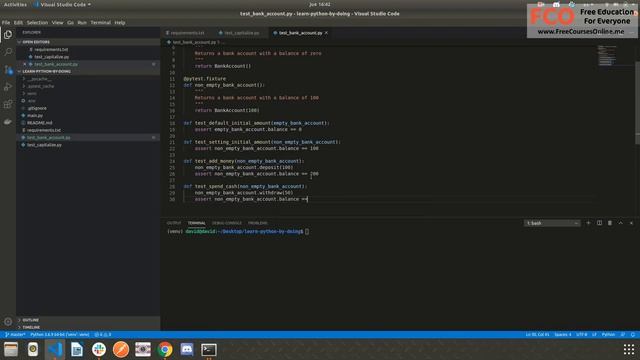640x360 pixels.
Task: Click the Ln, Col indicator in status bar
Action: pyautogui.click(x=537, y=335)
